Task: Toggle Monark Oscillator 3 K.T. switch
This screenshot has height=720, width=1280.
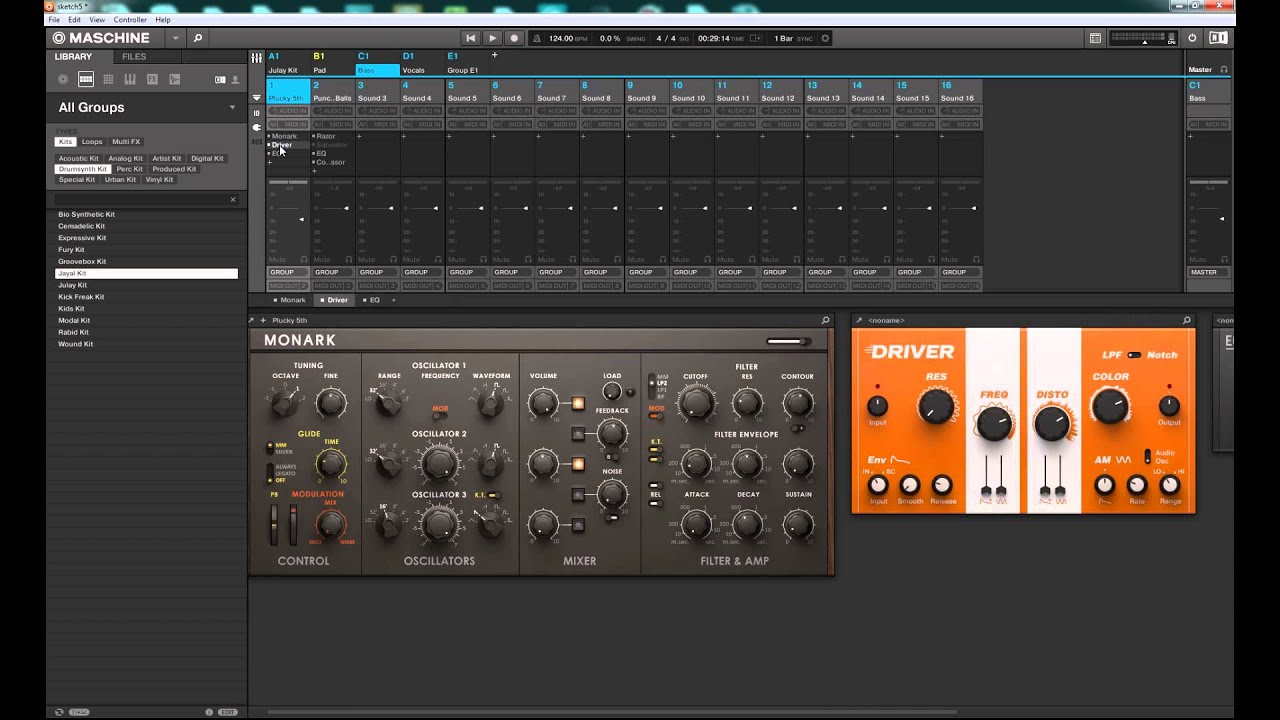Action: (x=493, y=495)
